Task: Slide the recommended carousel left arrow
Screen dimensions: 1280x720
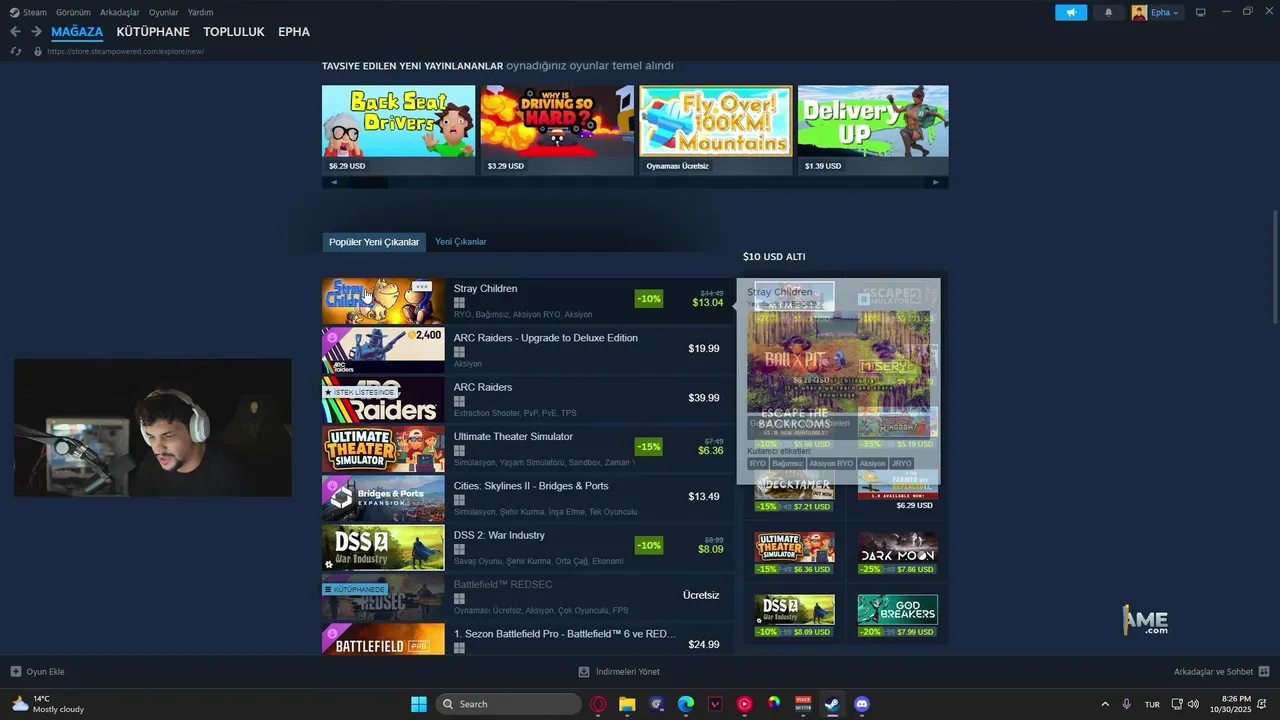Action: point(333,182)
